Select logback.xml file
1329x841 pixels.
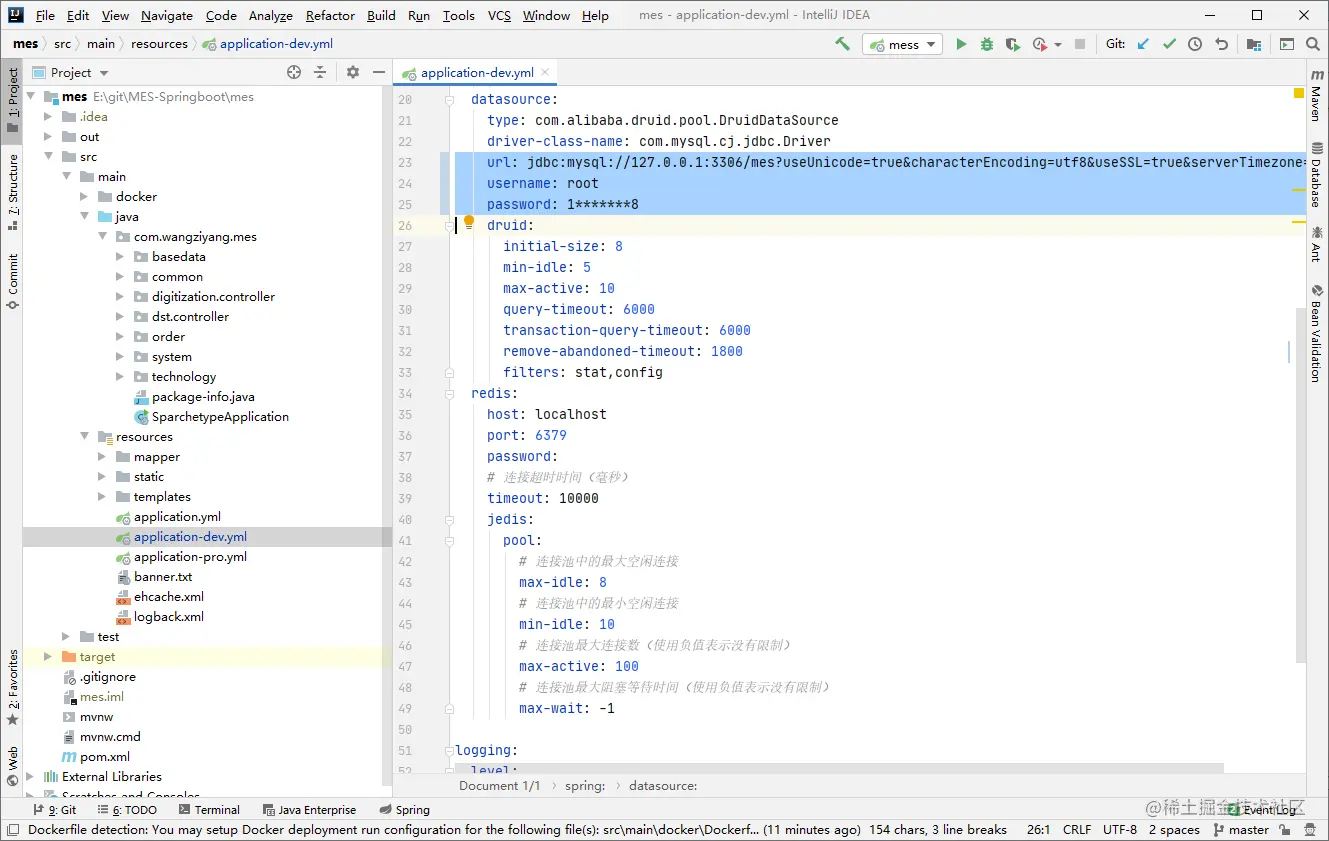(168, 617)
